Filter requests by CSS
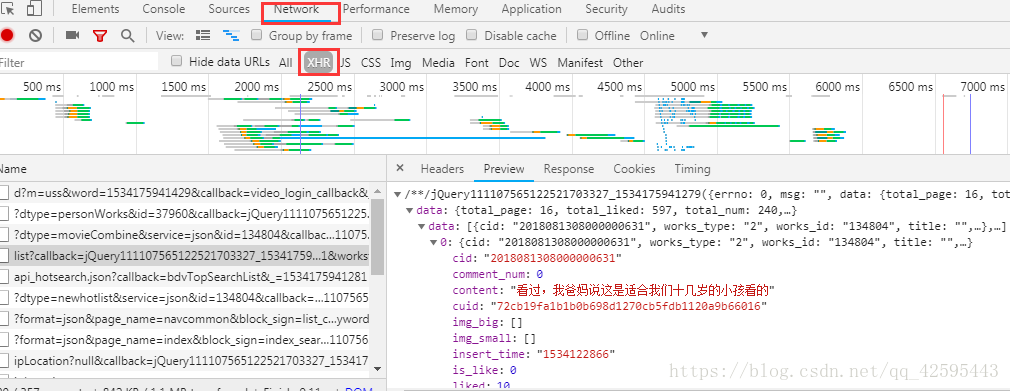Screen dimensions: 1010x391 tap(371, 62)
